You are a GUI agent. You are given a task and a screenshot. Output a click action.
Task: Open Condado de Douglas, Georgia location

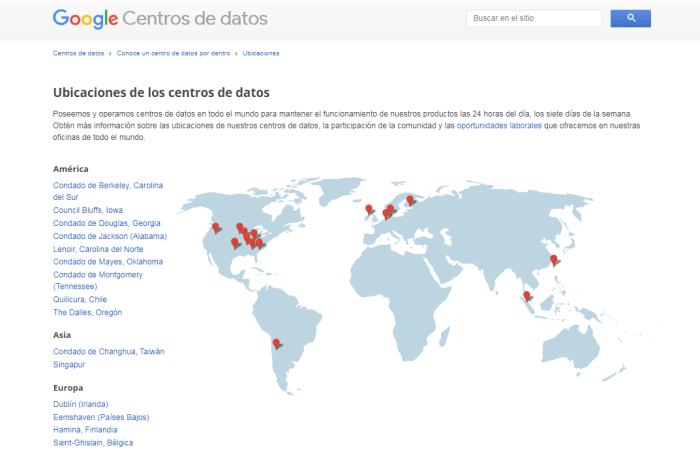pos(107,223)
